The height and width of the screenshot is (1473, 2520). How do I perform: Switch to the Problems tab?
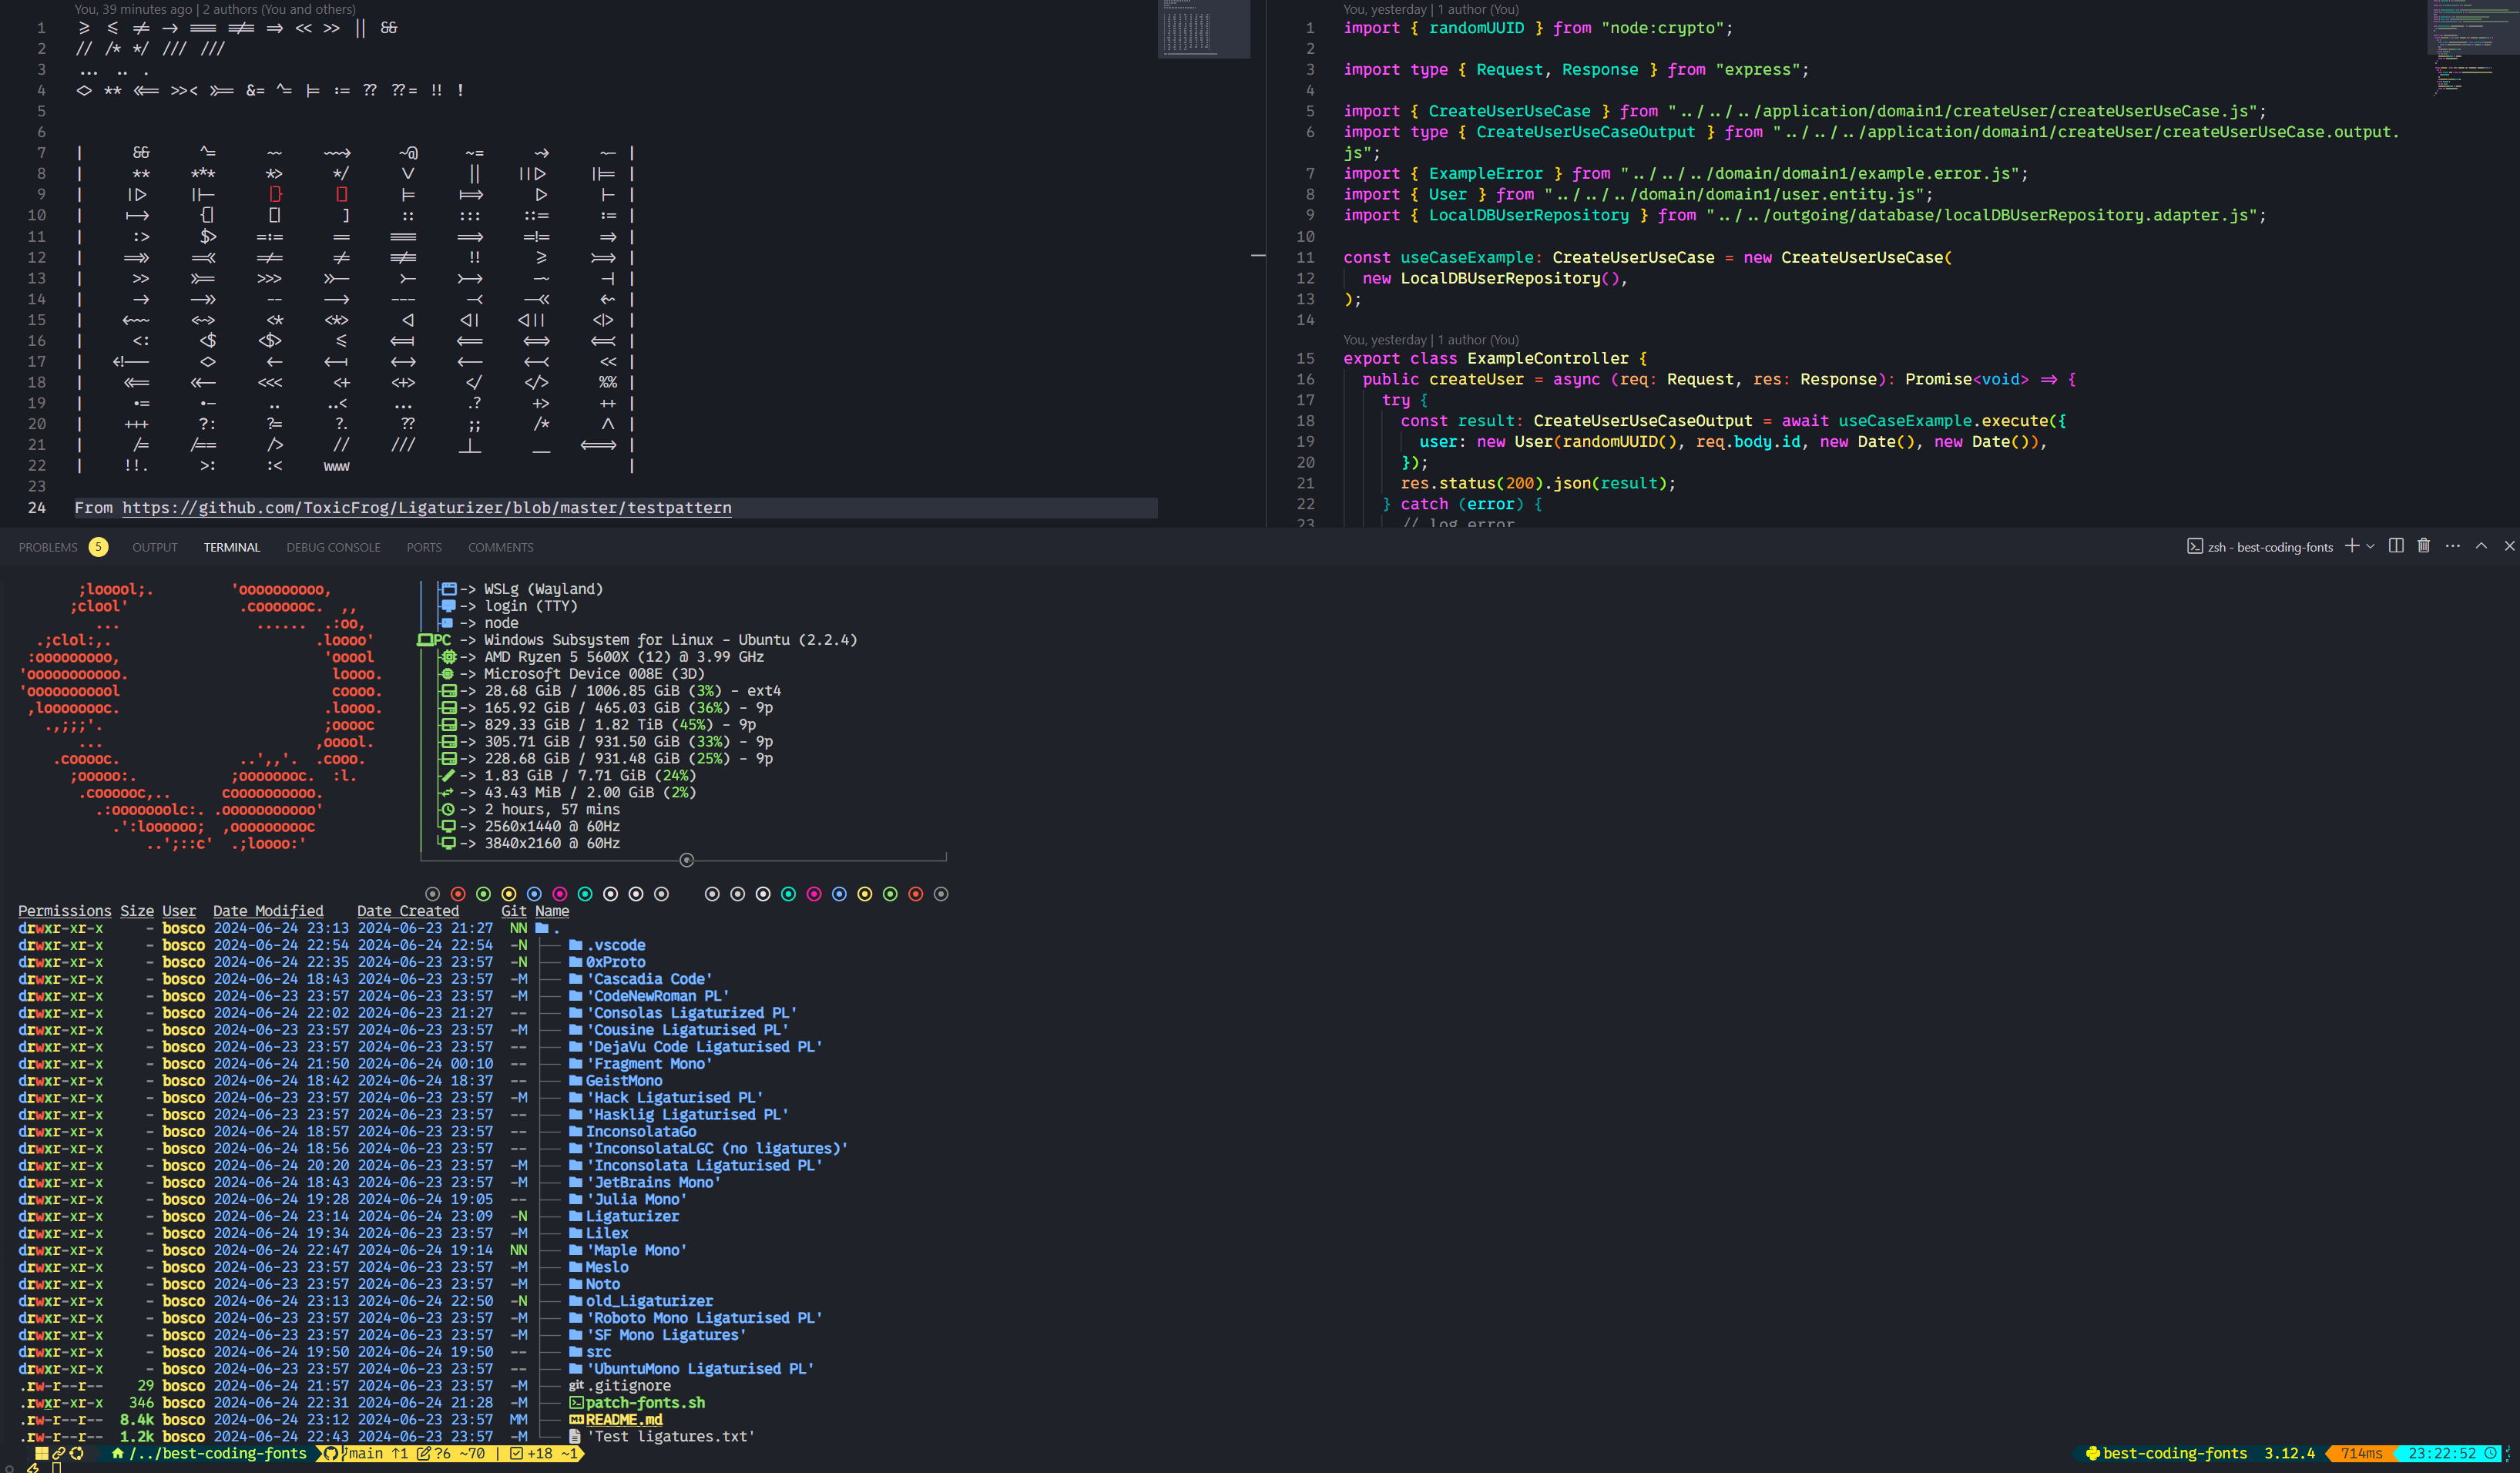(48, 547)
